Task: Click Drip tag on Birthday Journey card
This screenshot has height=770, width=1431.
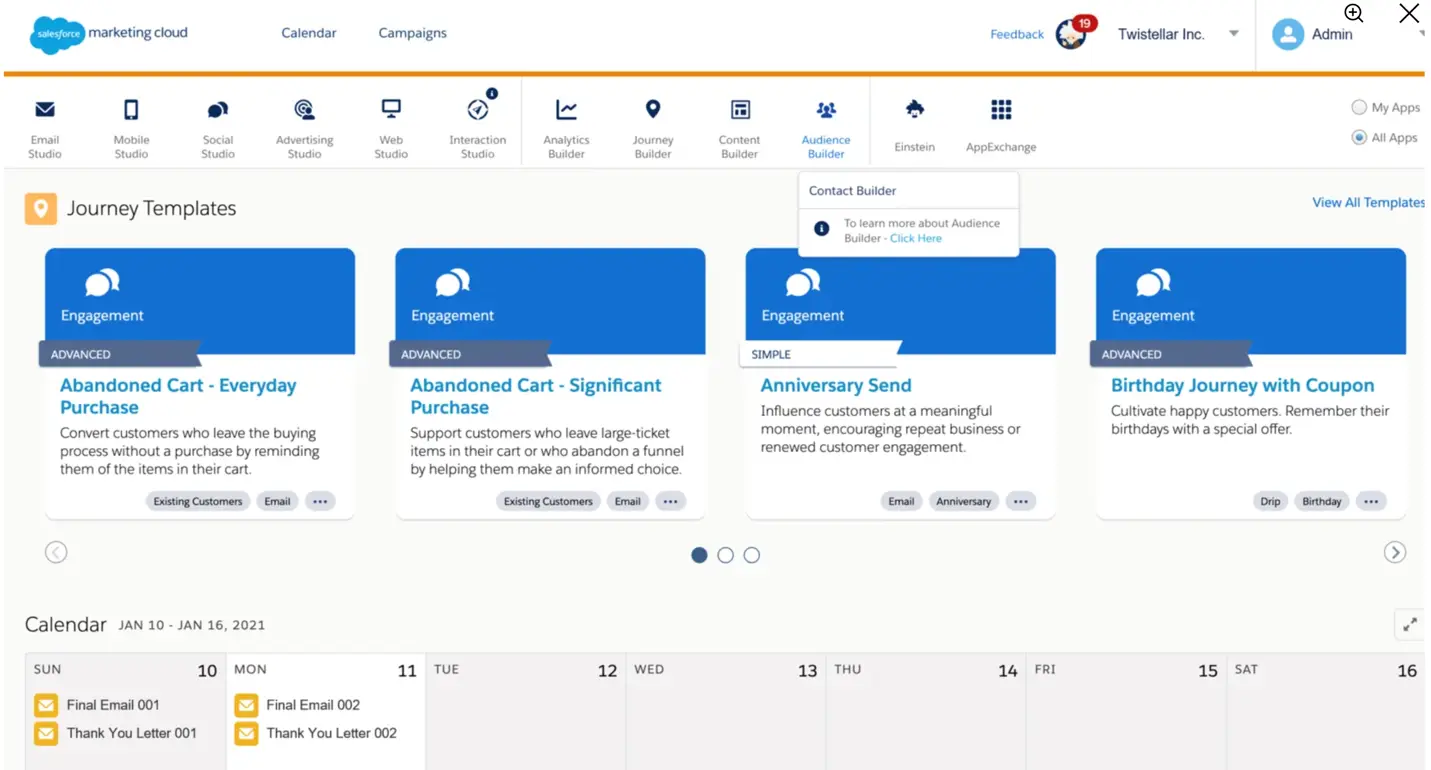Action: point(1270,501)
